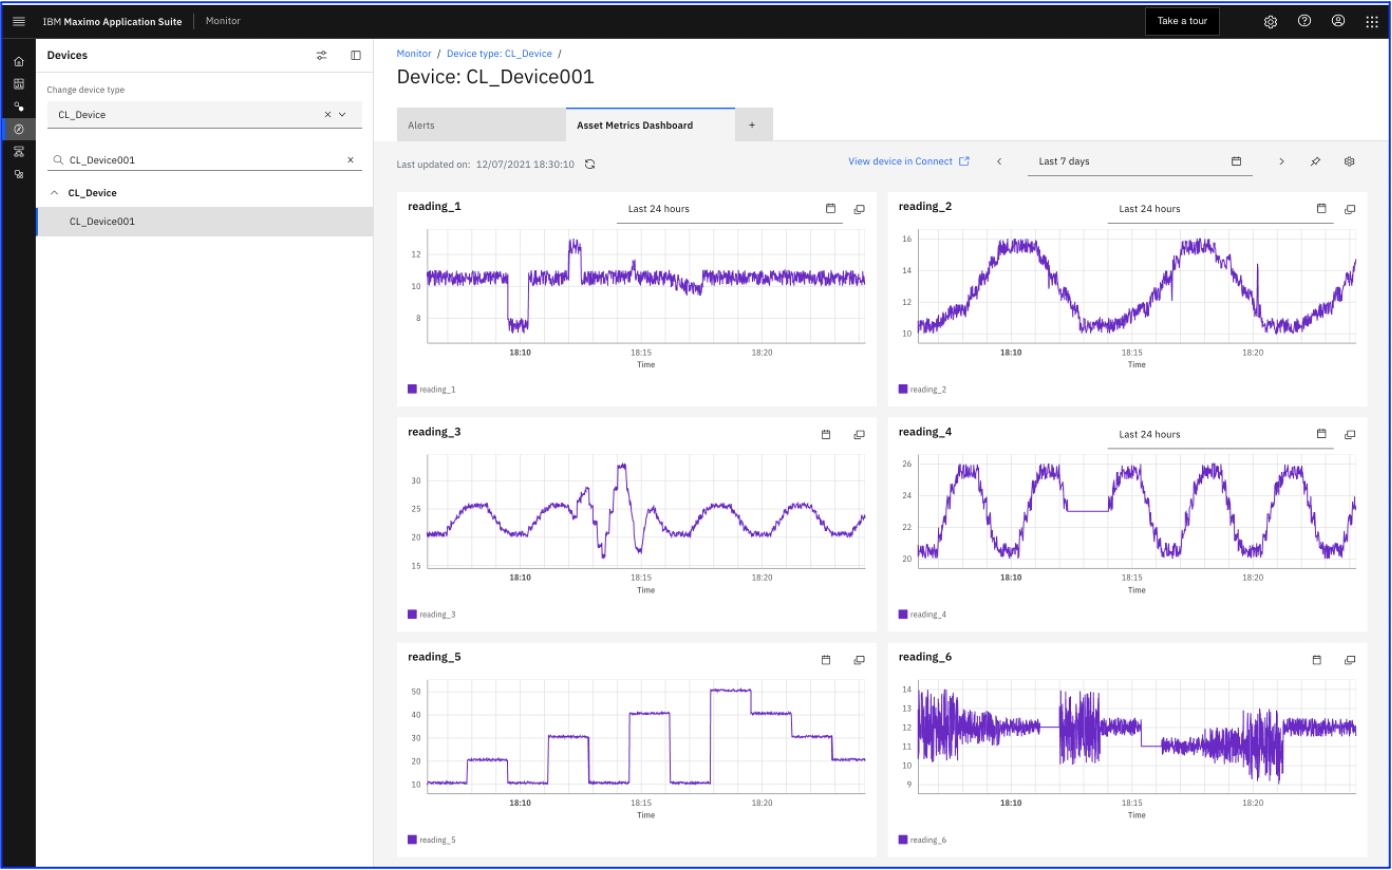
Task: Open the reading_3 calendar icon
Action: point(826,435)
